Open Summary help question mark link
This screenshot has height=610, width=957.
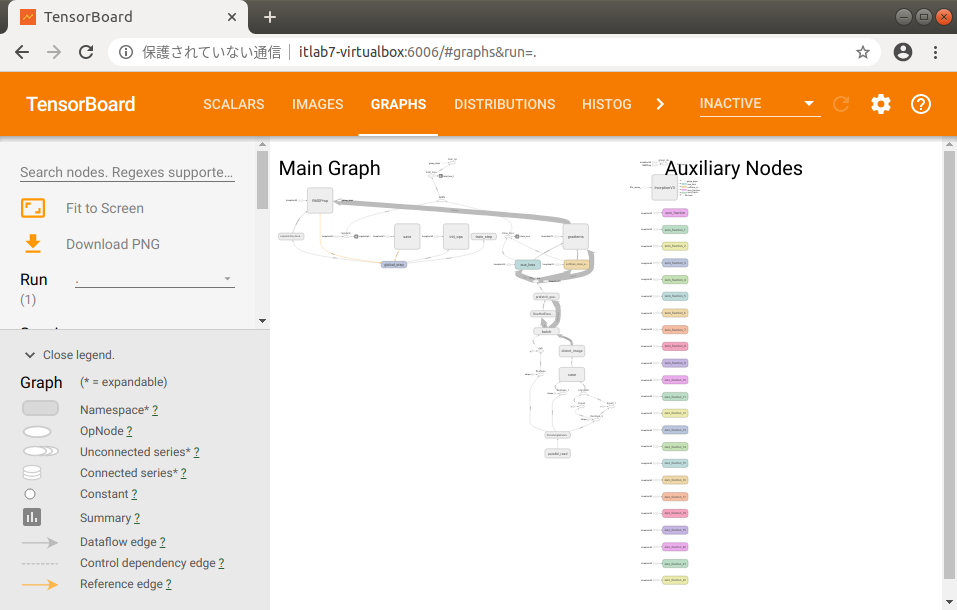click(x=137, y=518)
